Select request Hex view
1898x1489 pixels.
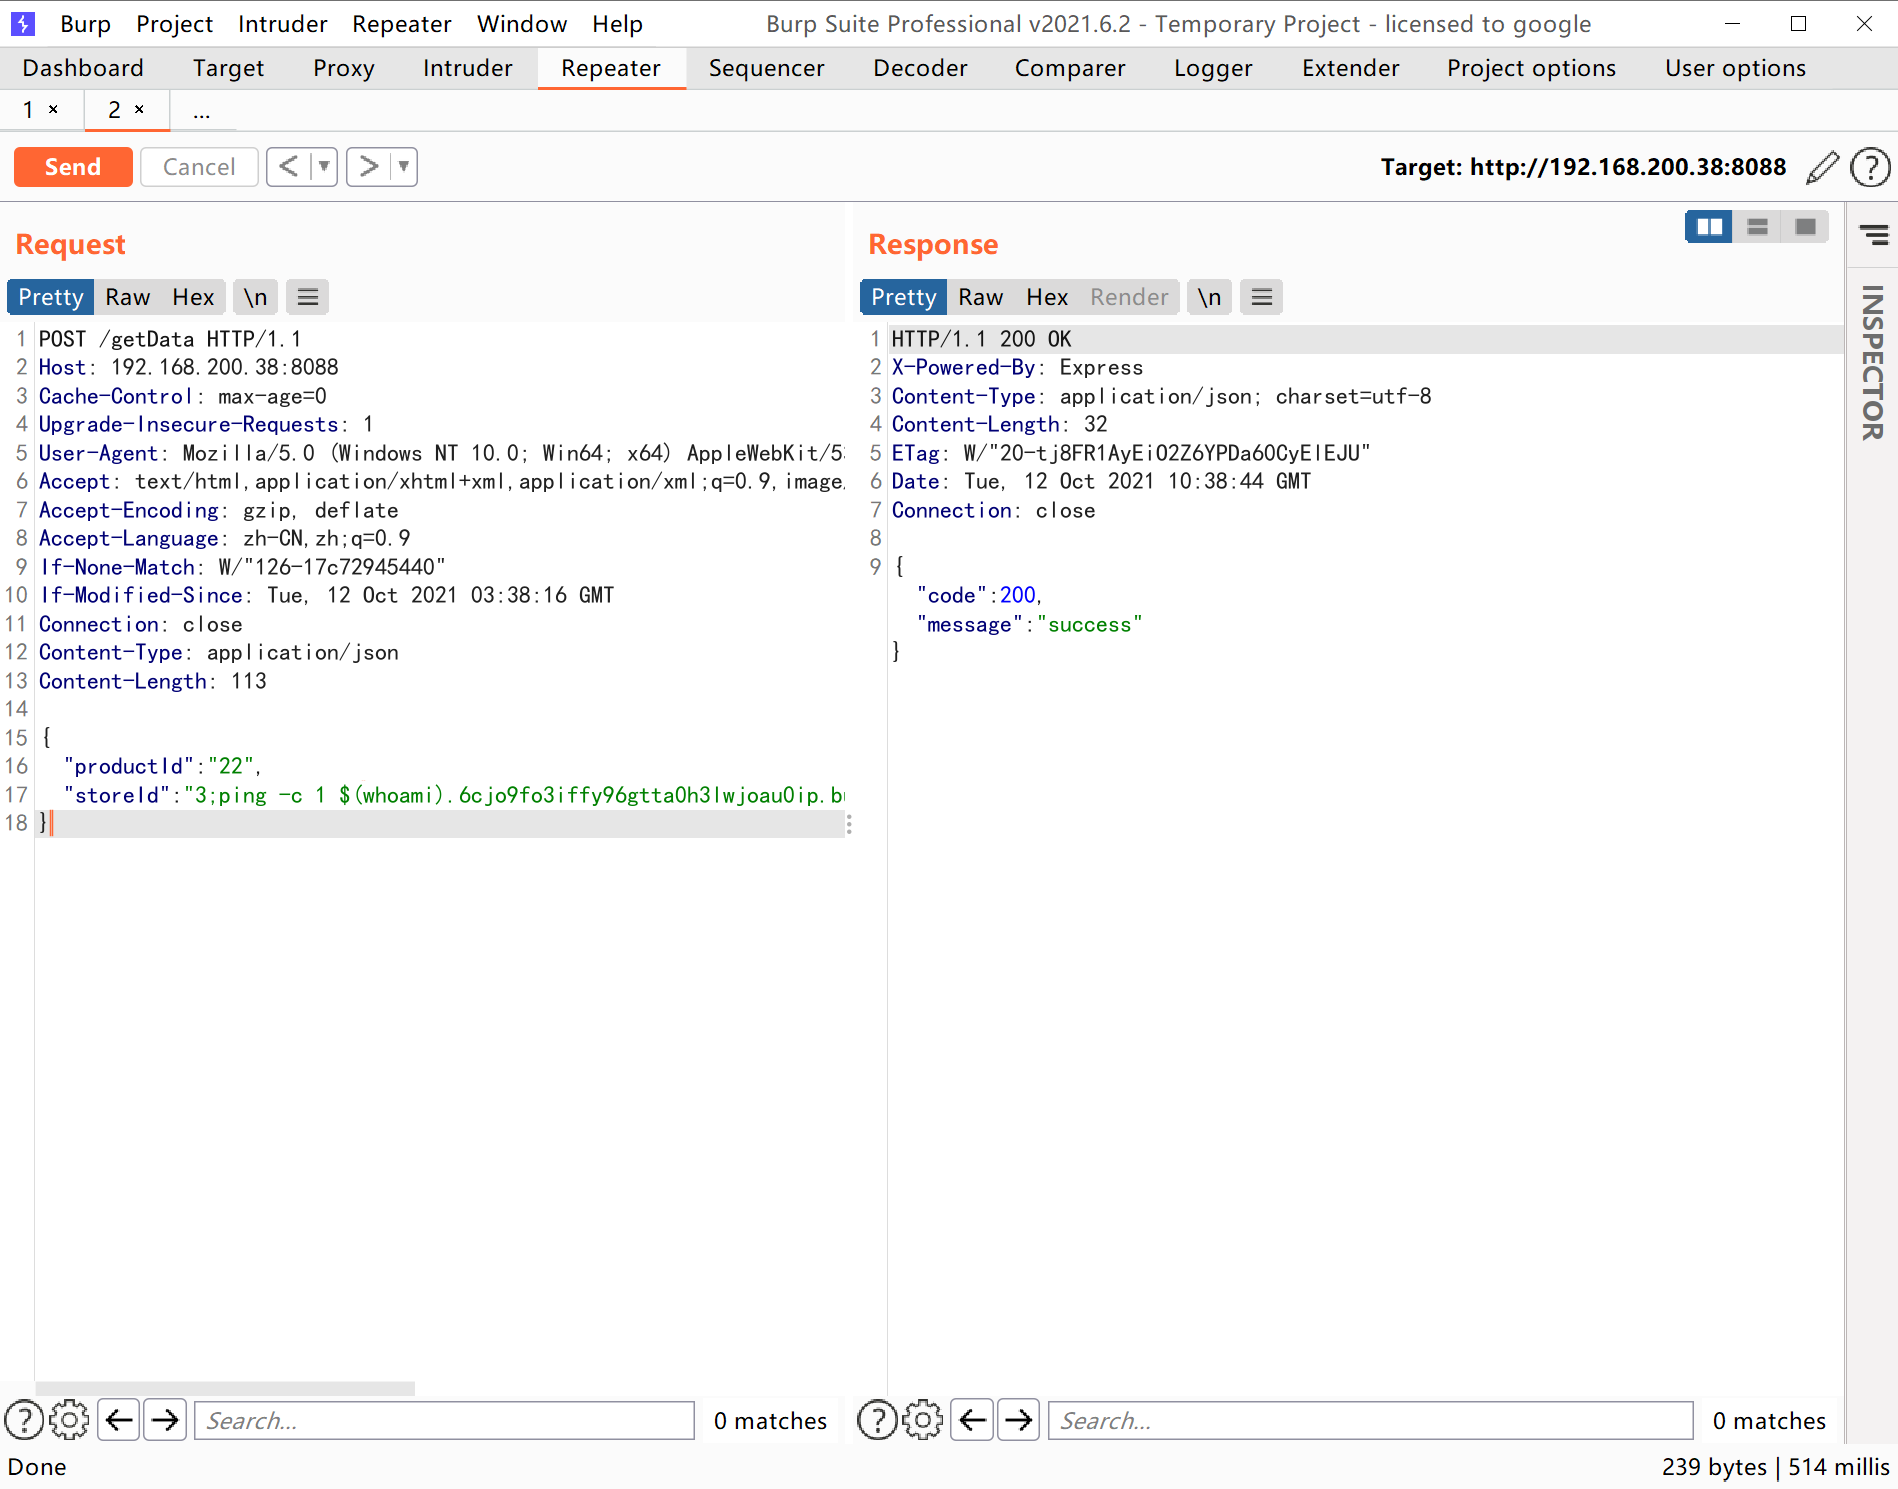tap(193, 297)
